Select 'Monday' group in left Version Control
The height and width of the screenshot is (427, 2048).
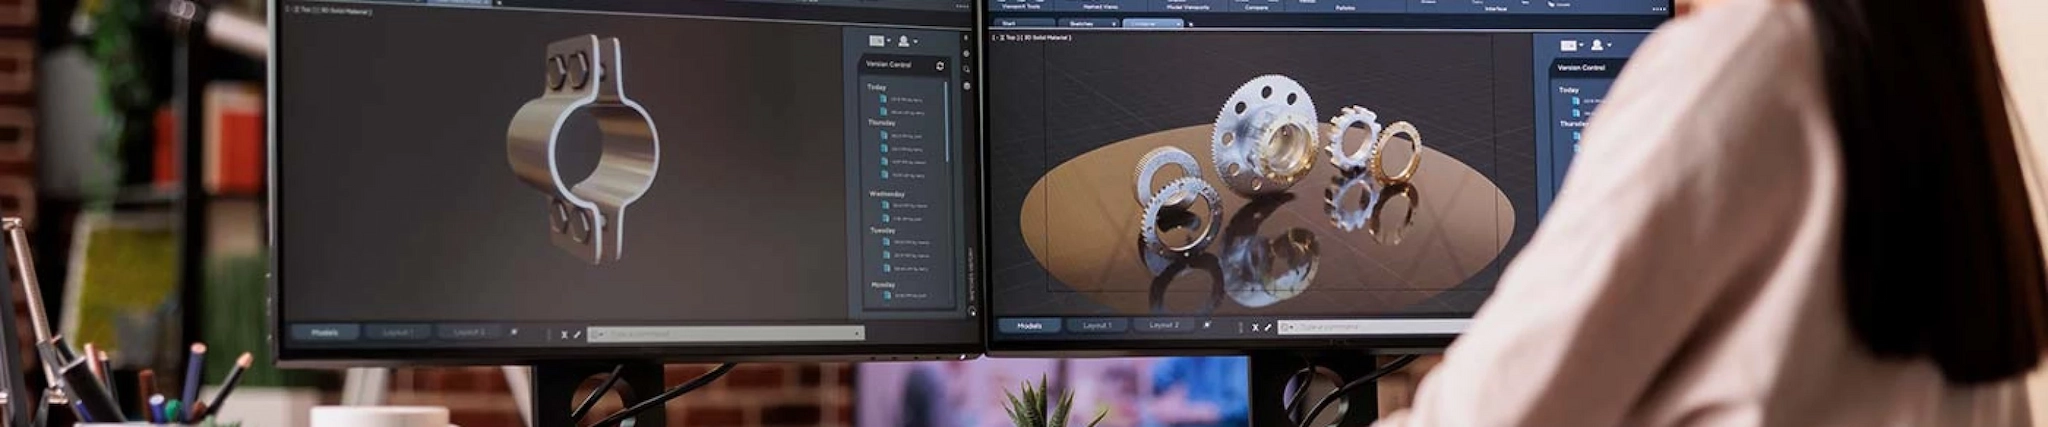tap(883, 284)
